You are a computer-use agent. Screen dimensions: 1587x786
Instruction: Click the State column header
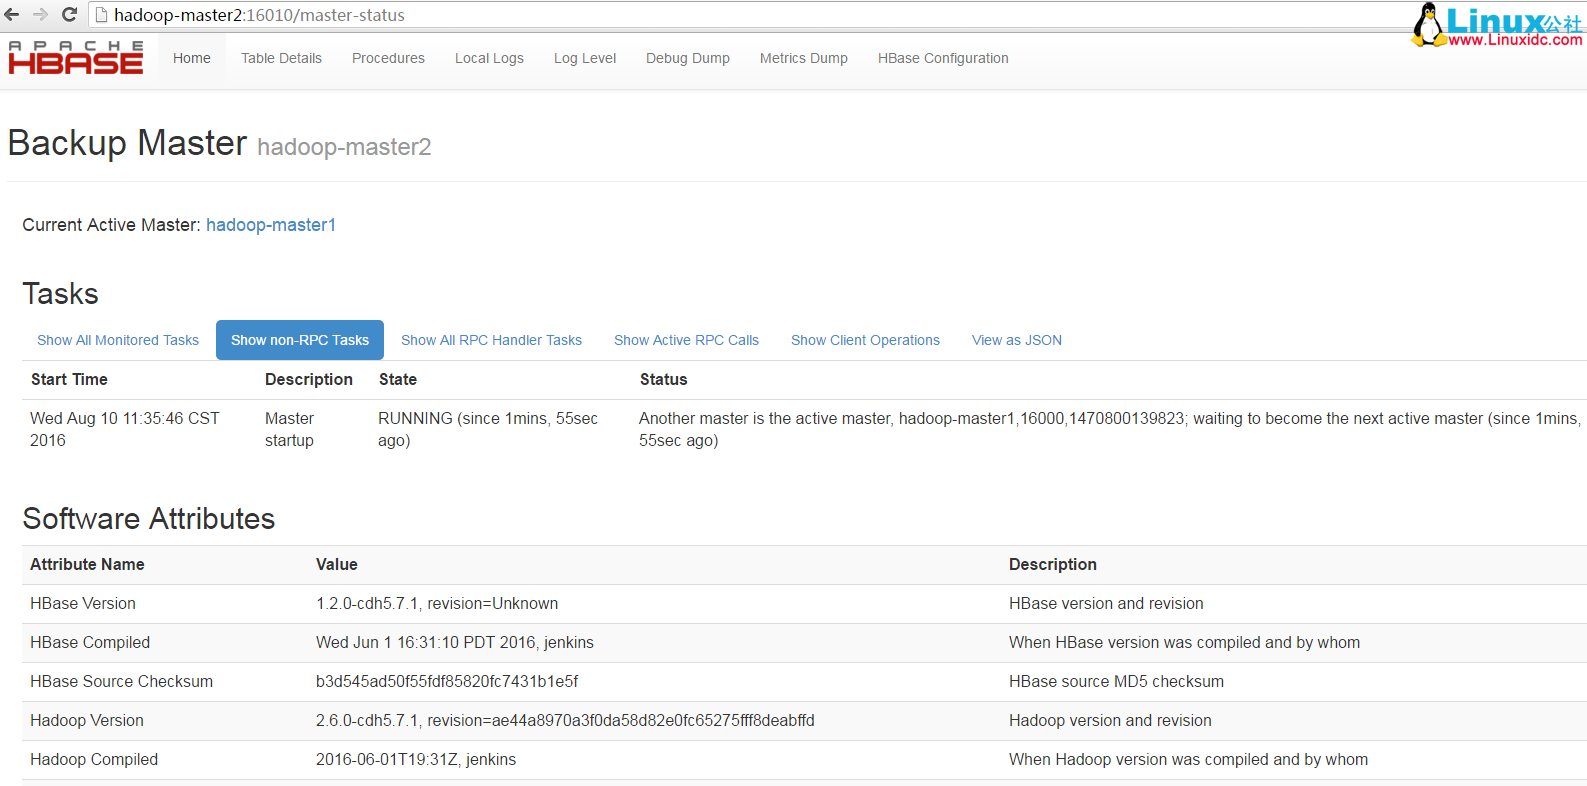click(398, 379)
